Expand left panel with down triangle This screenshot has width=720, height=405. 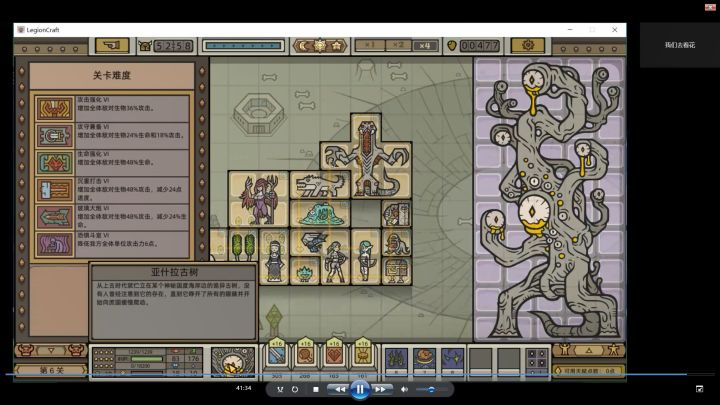click(51, 350)
